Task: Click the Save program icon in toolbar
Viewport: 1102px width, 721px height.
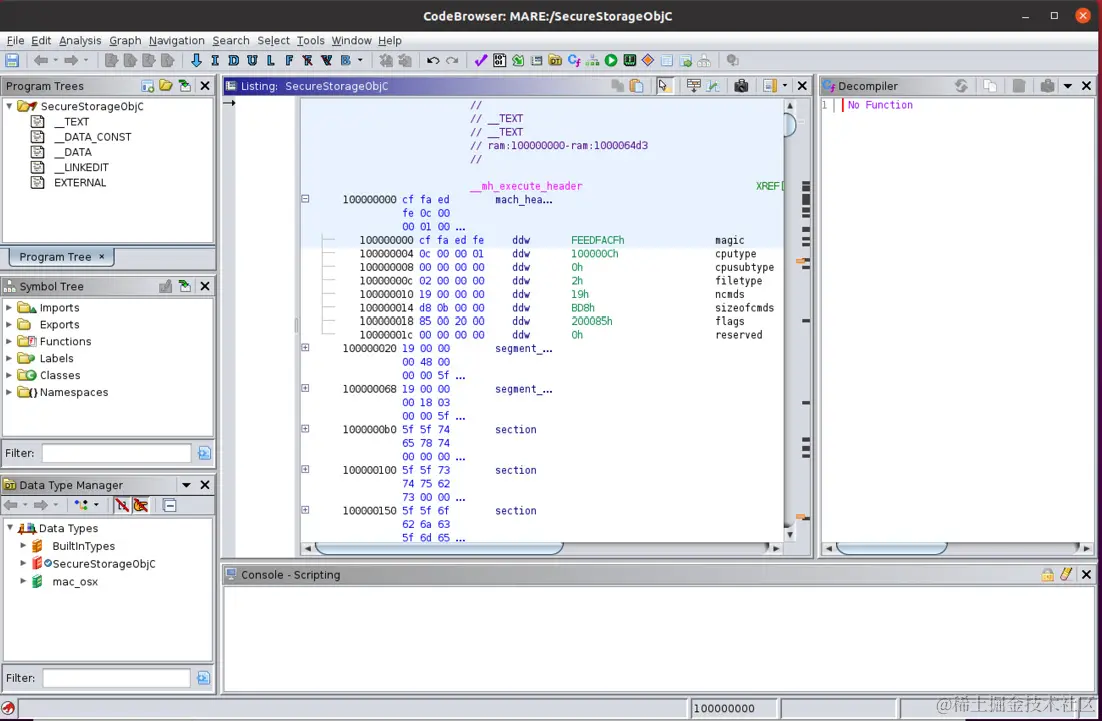Action: (13, 61)
